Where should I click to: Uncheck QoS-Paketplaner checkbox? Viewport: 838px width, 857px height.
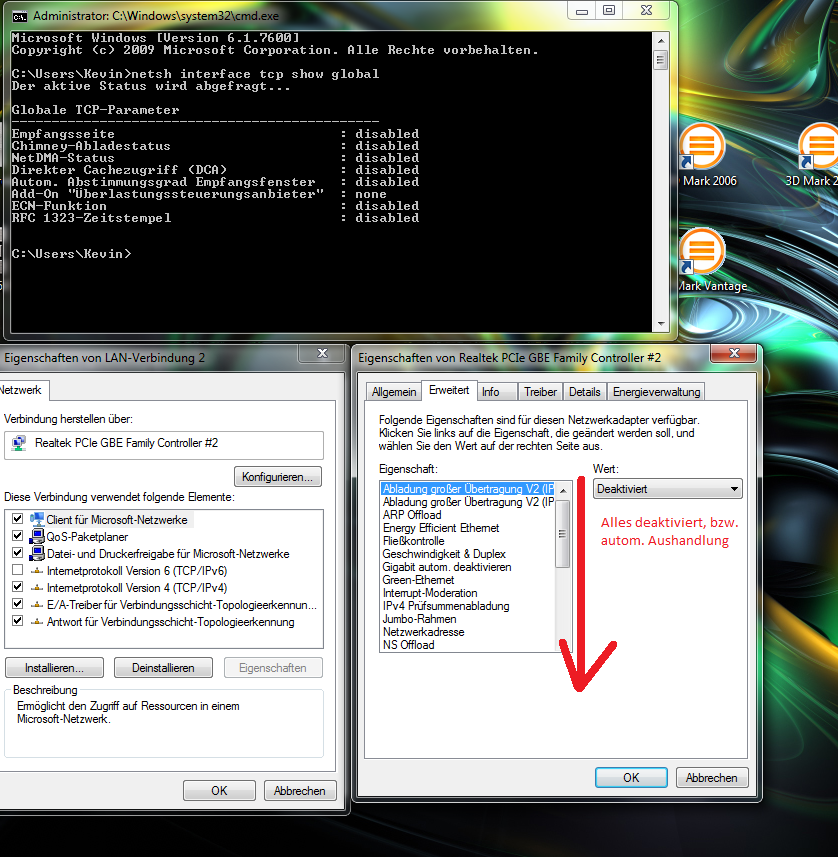(17, 536)
